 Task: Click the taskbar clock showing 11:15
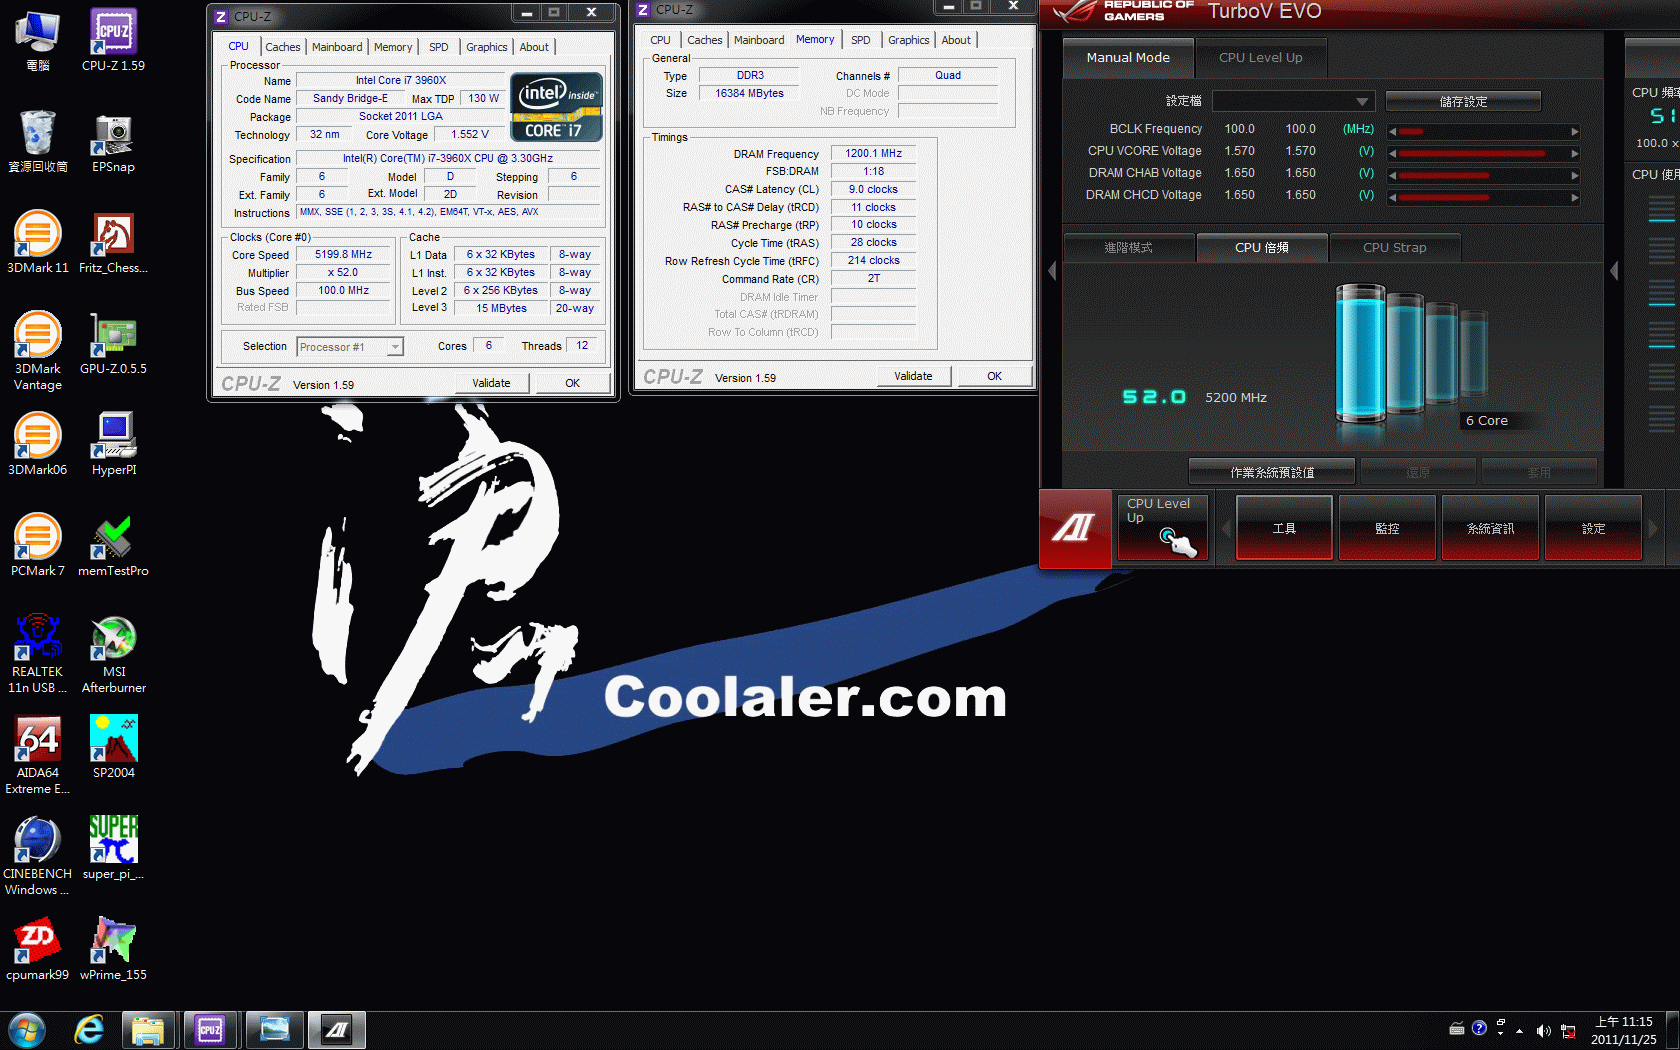coord(1623,1030)
